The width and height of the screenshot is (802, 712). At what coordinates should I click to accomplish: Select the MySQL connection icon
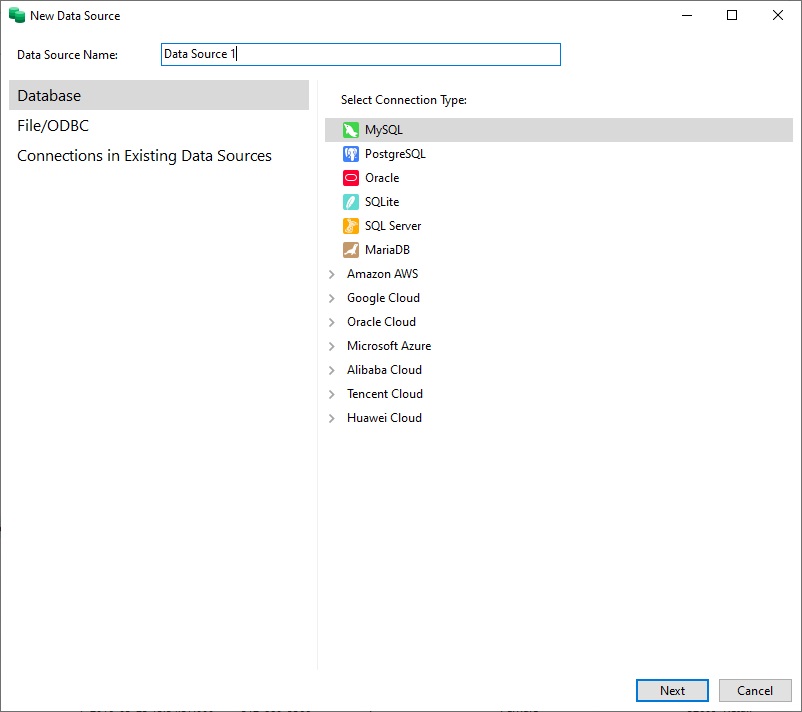(350, 130)
